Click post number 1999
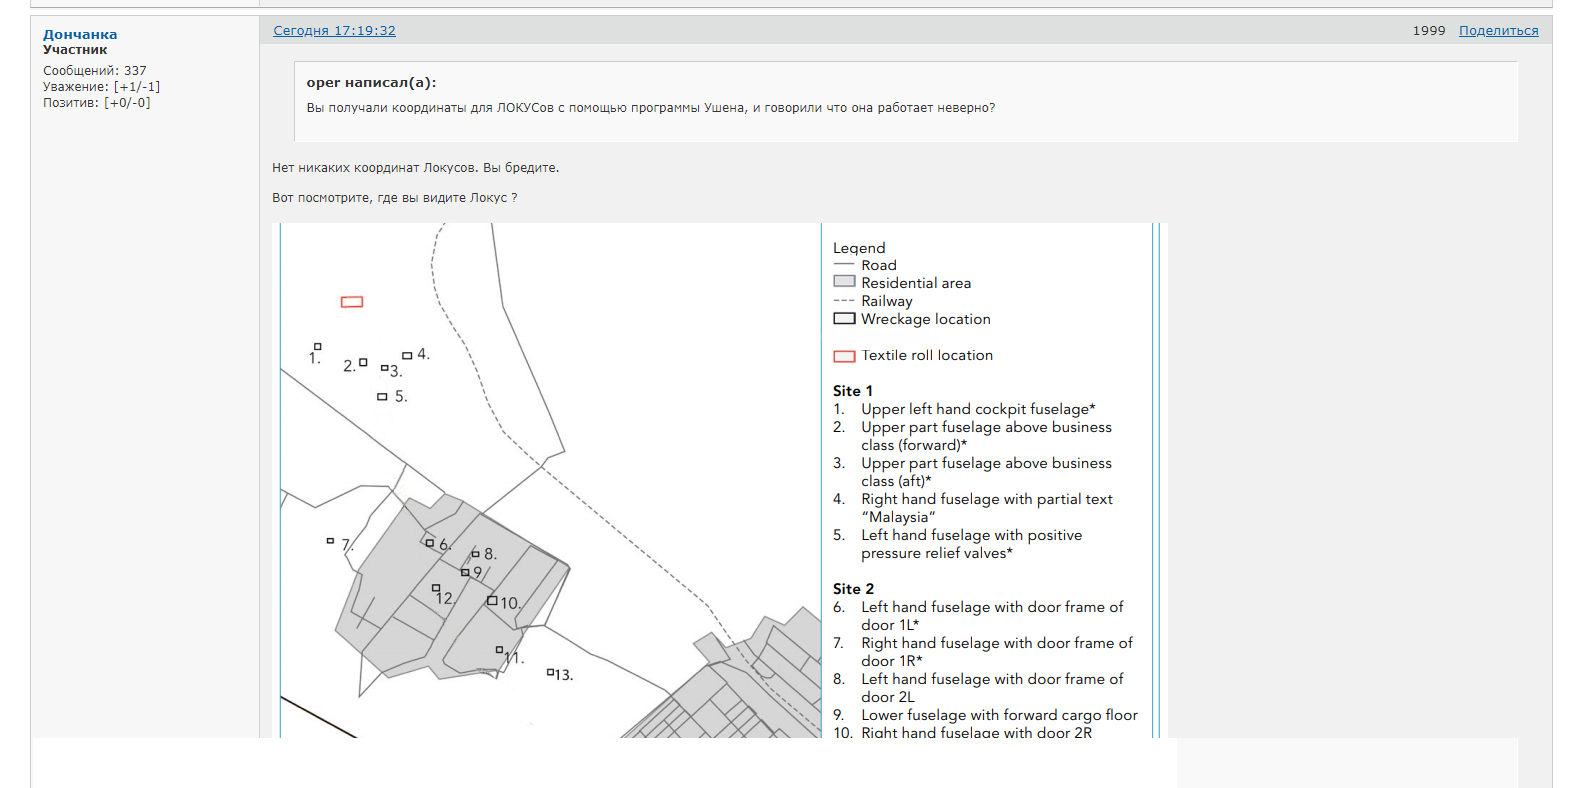The image size is (1583, 788). pyautogui.click(x=1429, y=31)
